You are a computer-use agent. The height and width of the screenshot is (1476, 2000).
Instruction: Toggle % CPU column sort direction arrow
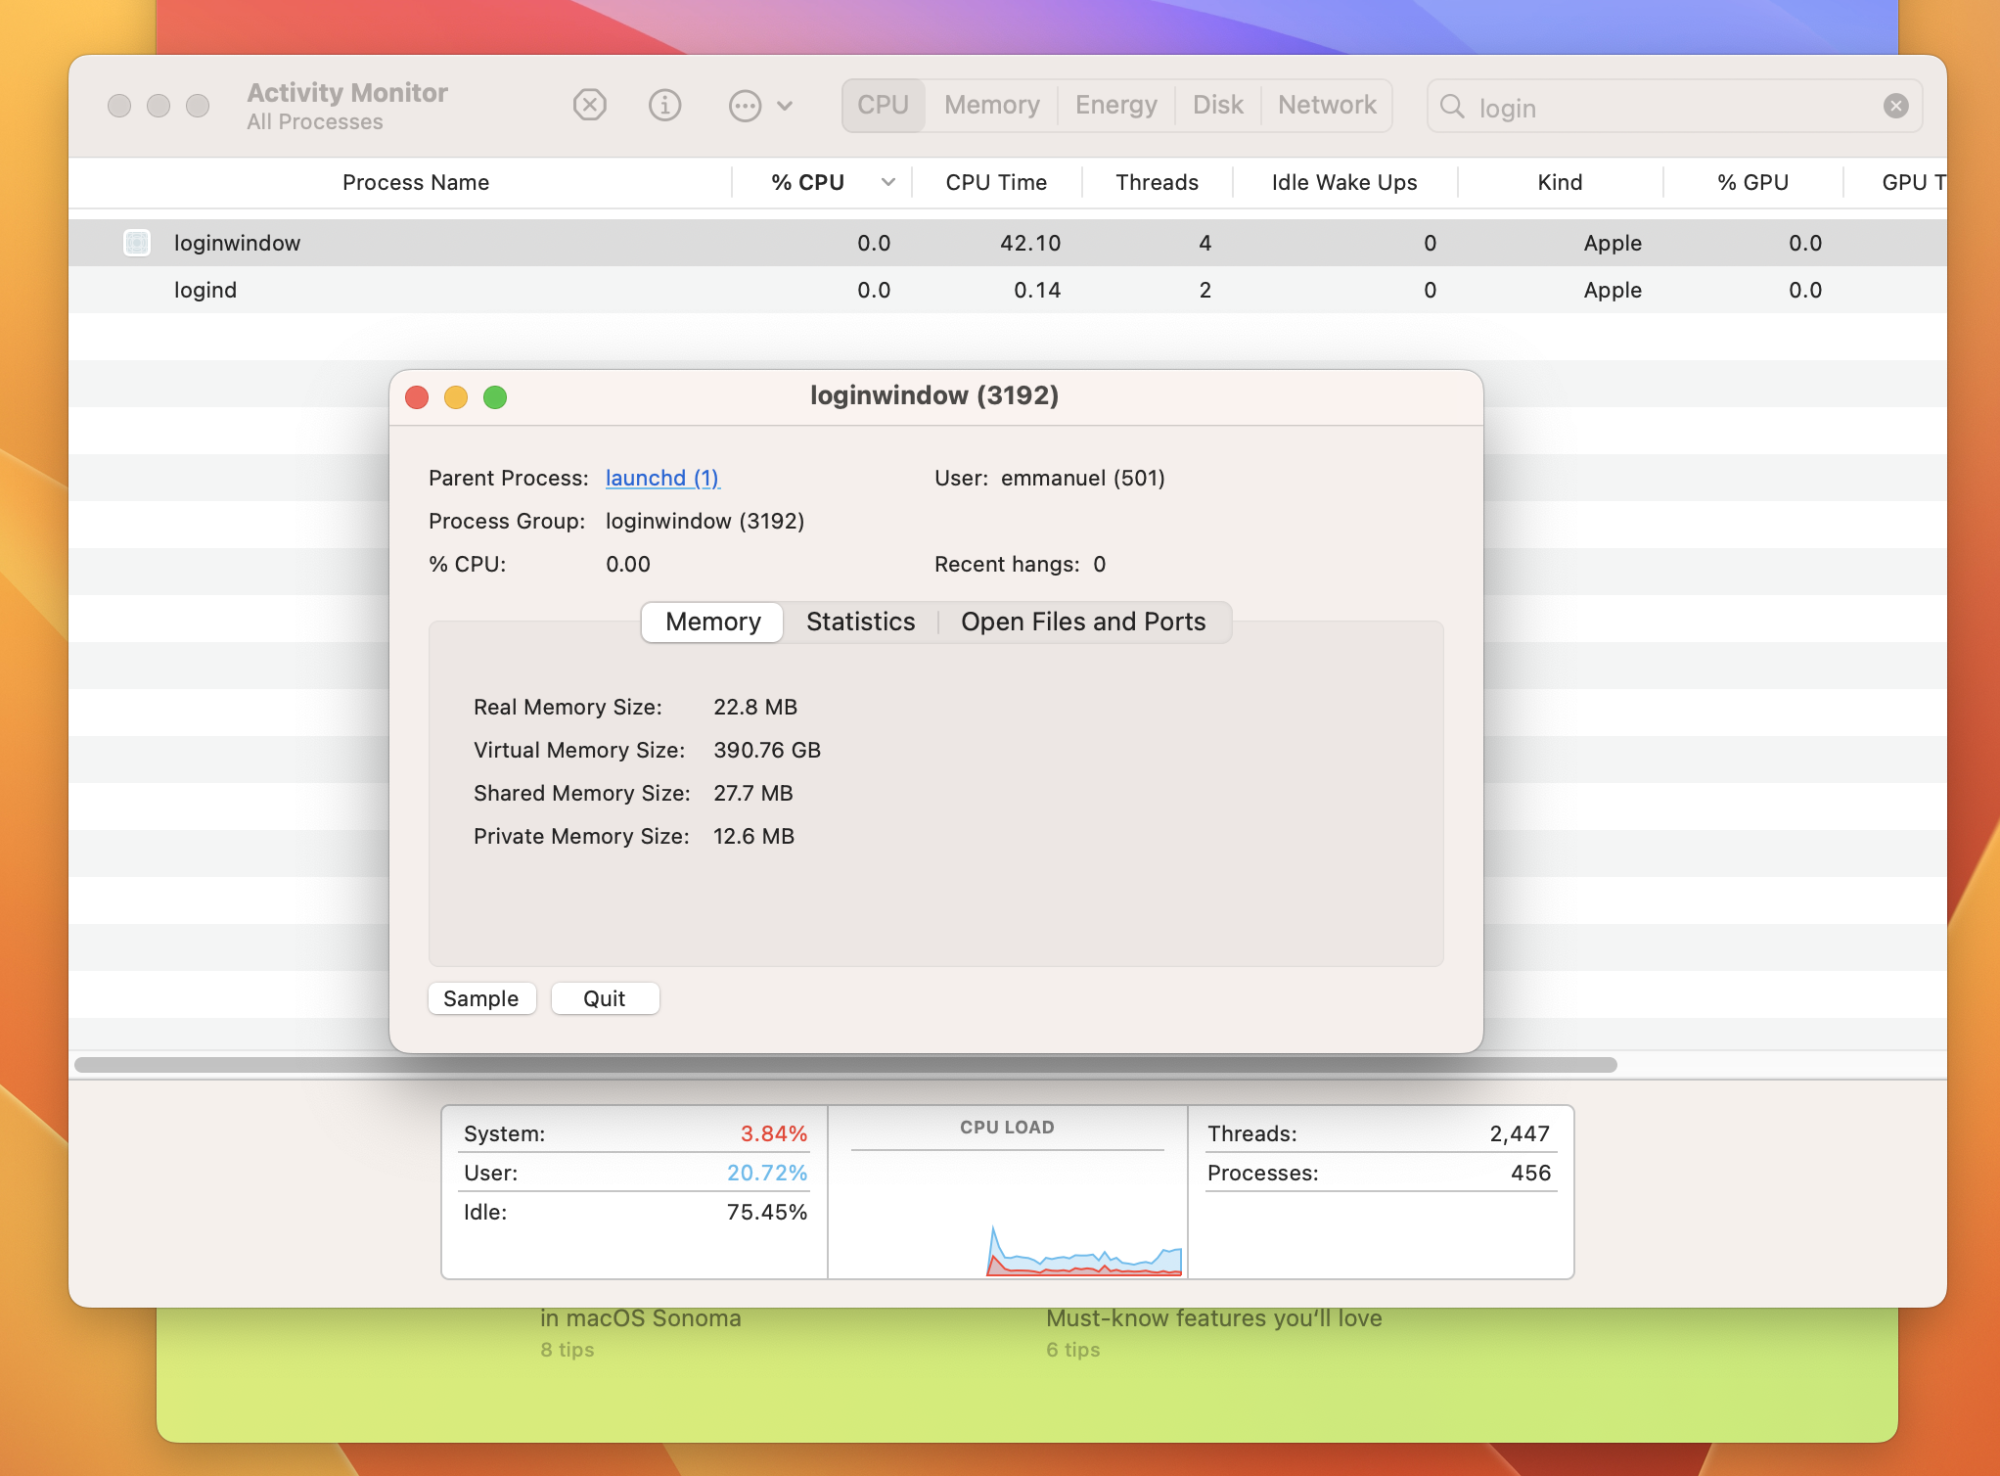tap(888, 182)
